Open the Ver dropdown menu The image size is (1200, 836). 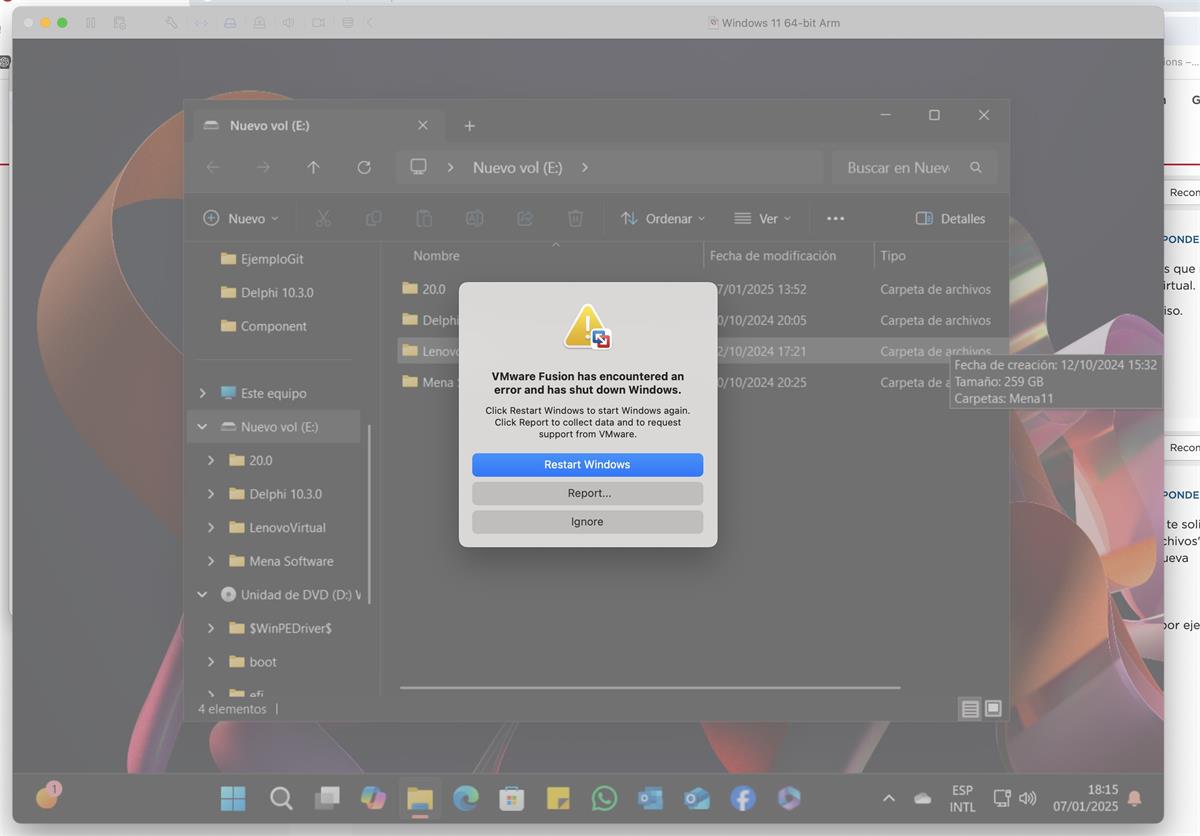pos(762,218)
